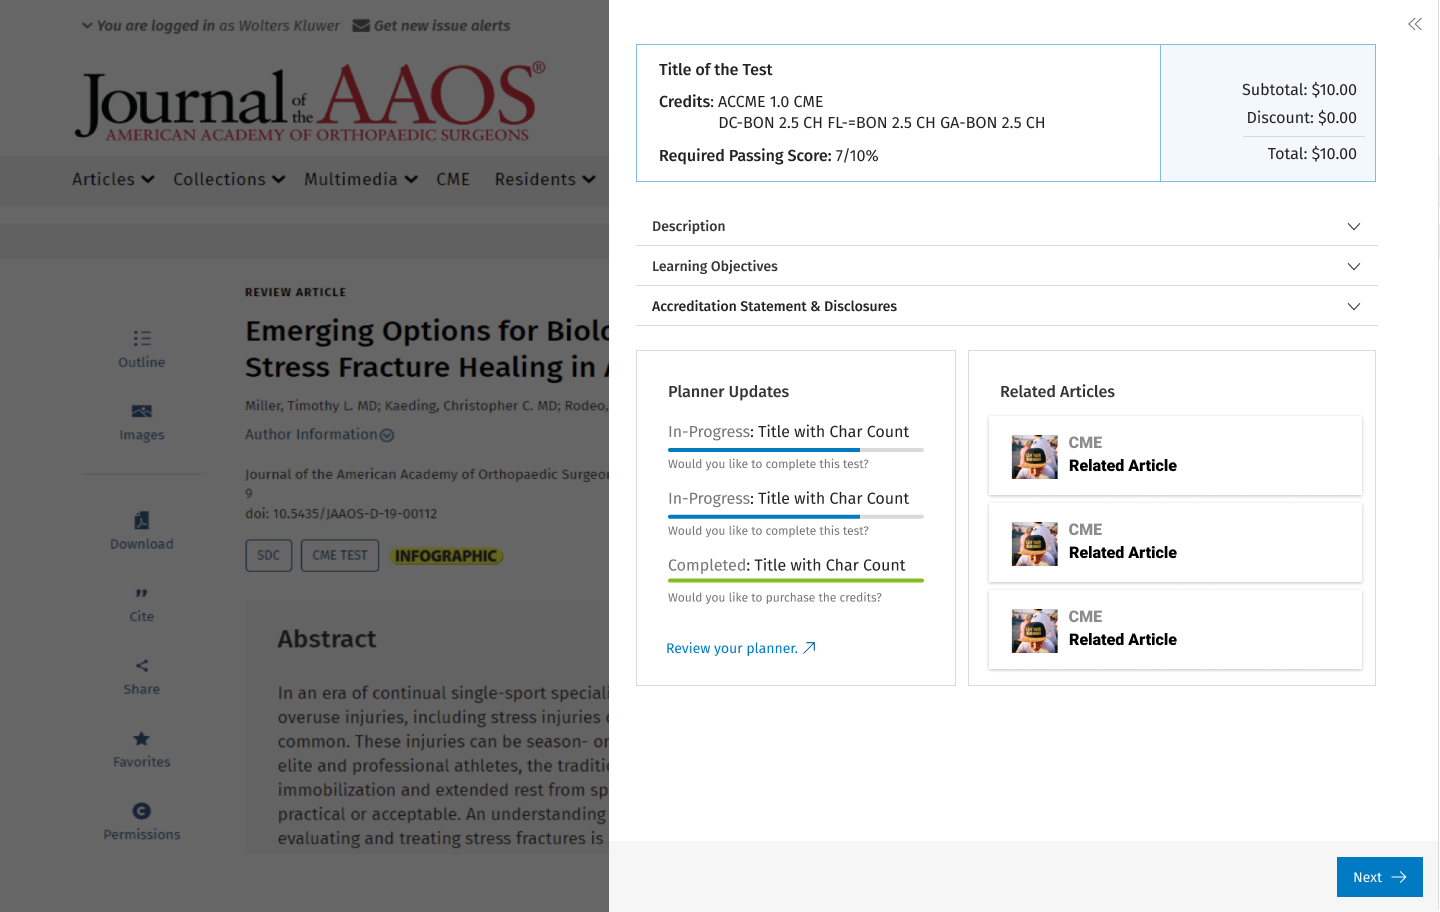
Task: Click the INFOGRAPHIC highlighted link
Action: [x=446, y=556]
